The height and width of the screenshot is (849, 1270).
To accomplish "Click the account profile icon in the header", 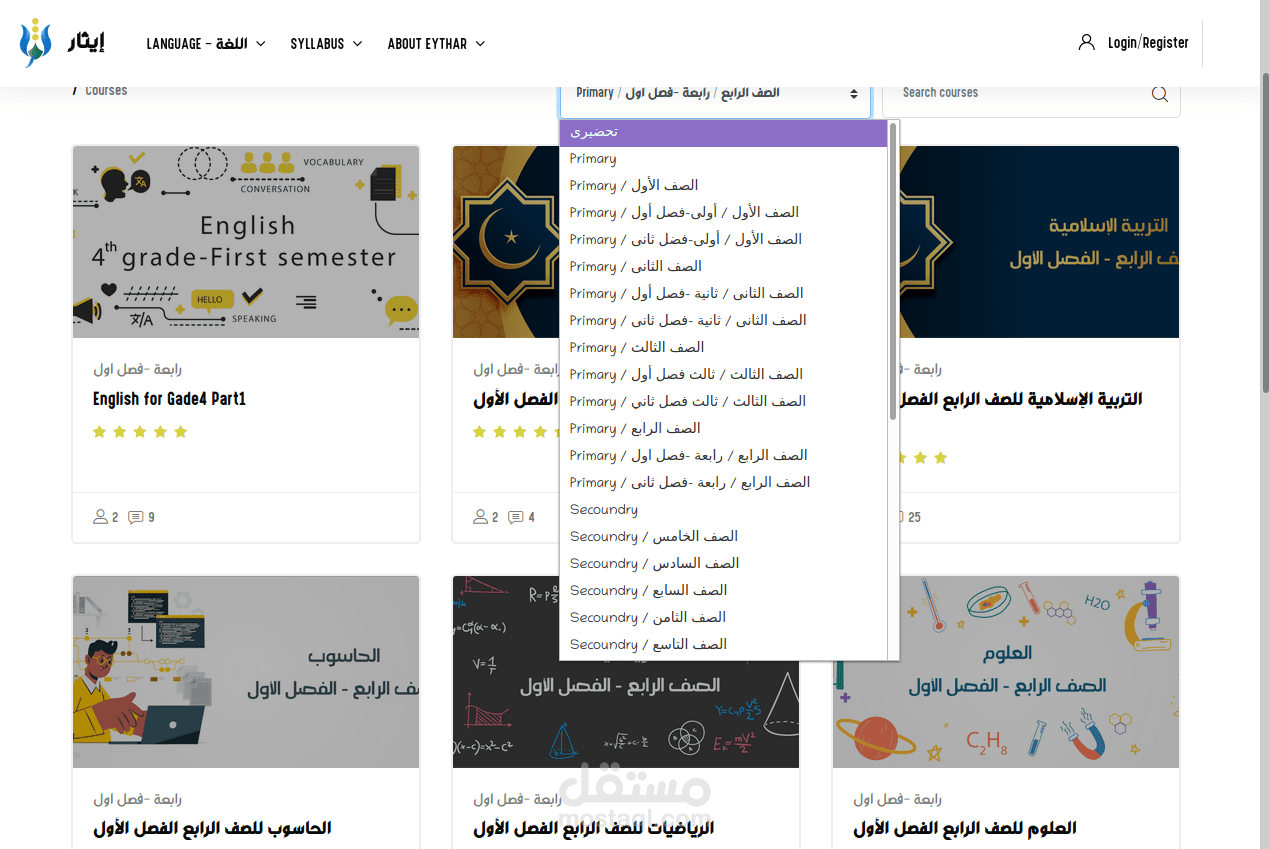I will click(x=1086, y=42).
